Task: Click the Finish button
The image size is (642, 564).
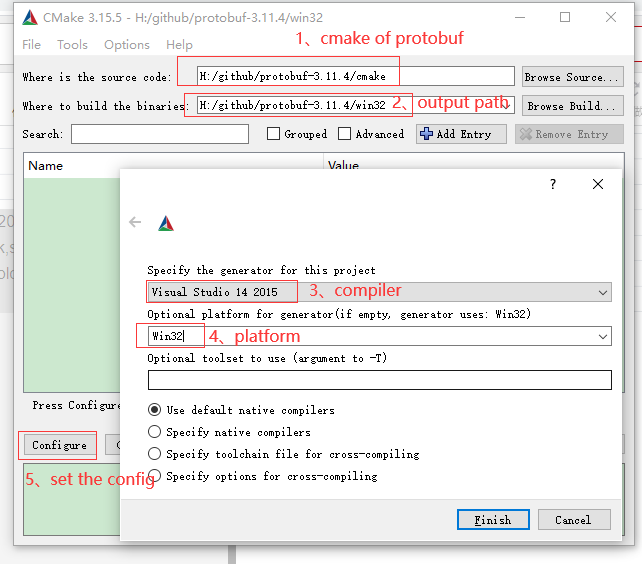Action: pyautogui.click(x=493, y=520)
